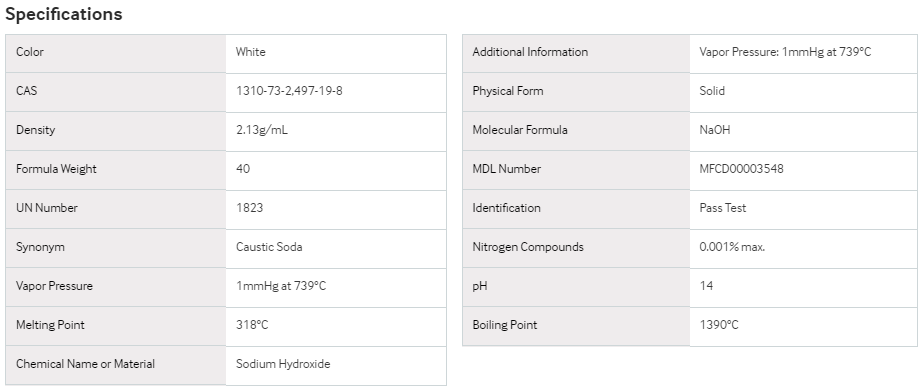Click the Color label cell
The width and height of the screenshot is (924, 392).
(116, 52)
